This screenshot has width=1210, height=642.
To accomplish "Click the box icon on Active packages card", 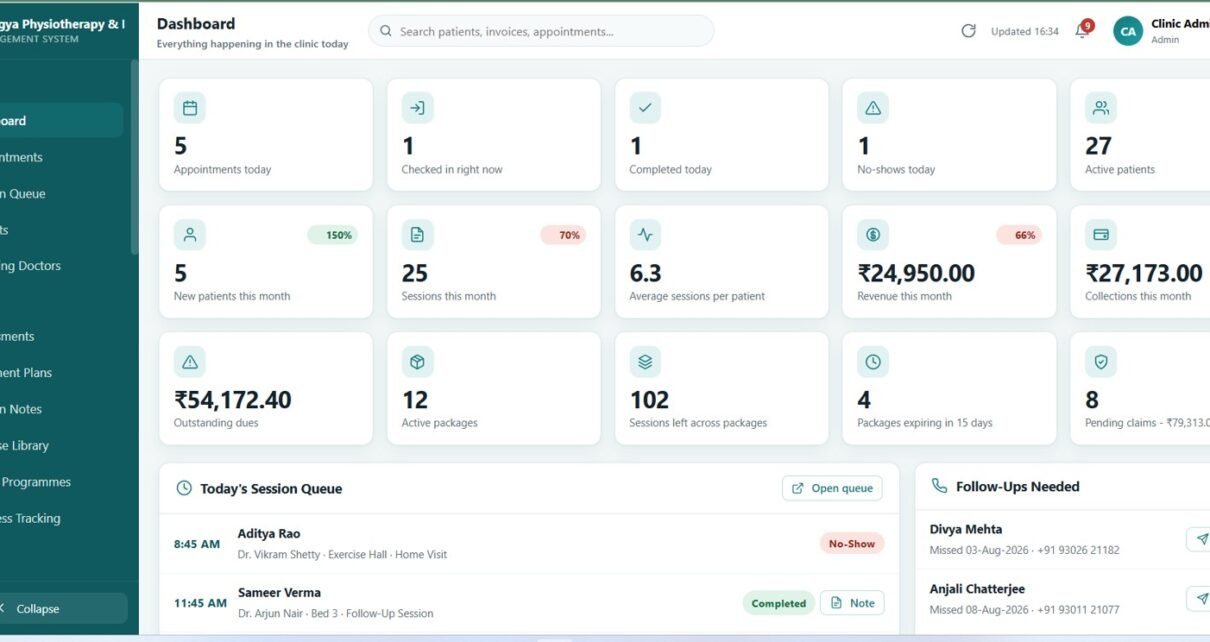I will tap(417, 361).
